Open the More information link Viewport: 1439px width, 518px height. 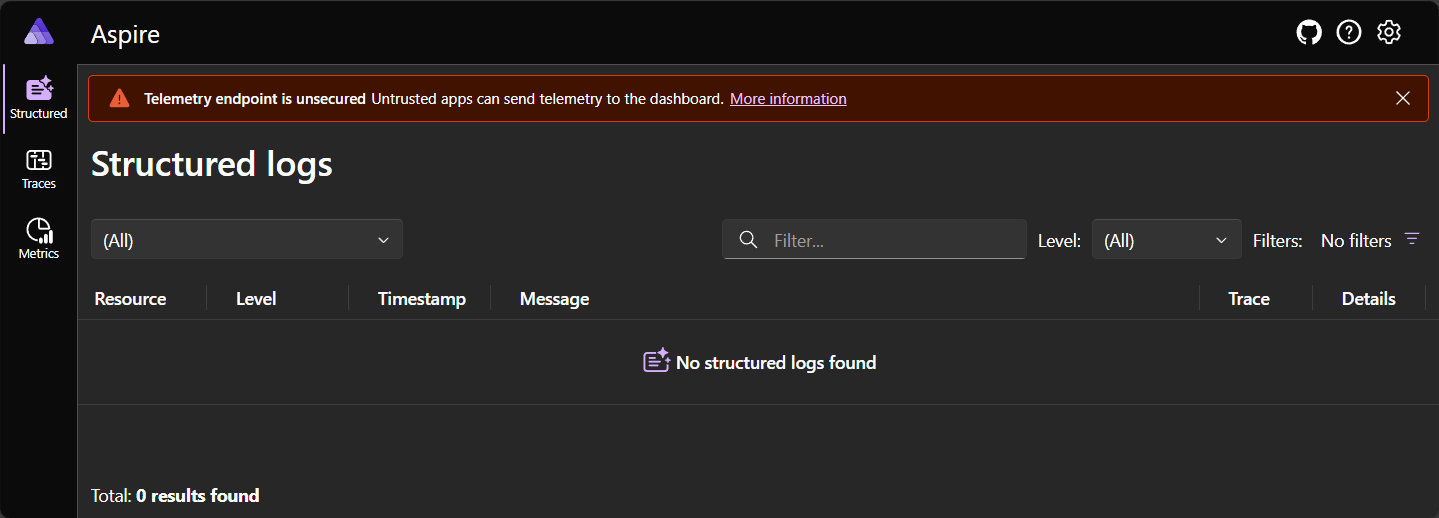point(788,99)
